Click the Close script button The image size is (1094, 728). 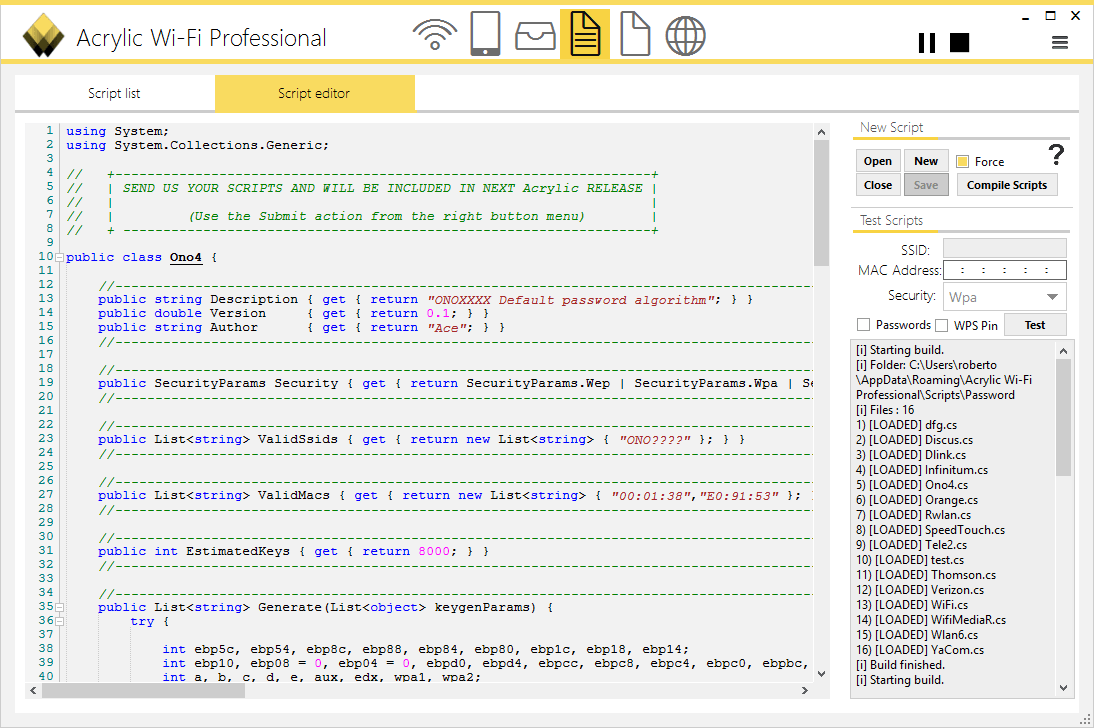(x=878, y=185)
